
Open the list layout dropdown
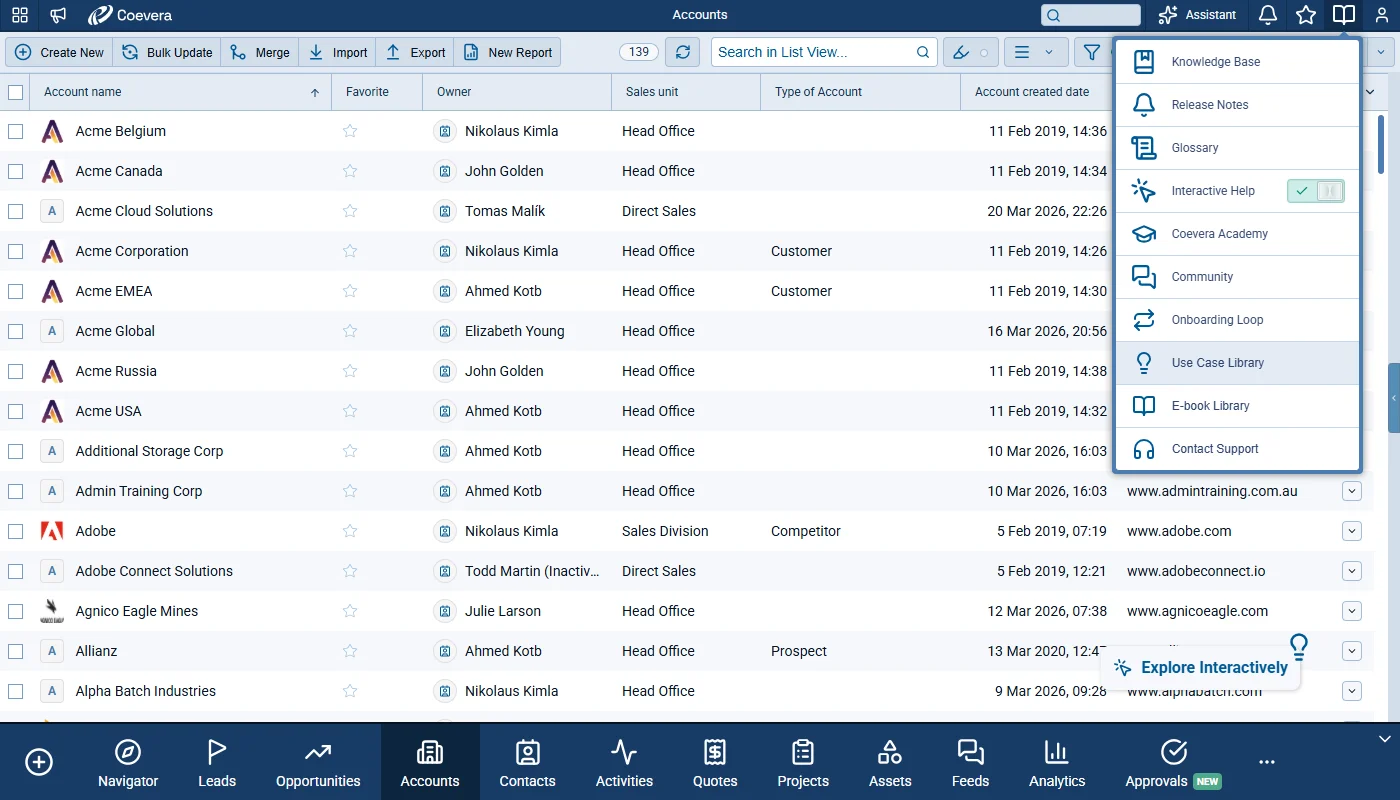coord(1035,52)
